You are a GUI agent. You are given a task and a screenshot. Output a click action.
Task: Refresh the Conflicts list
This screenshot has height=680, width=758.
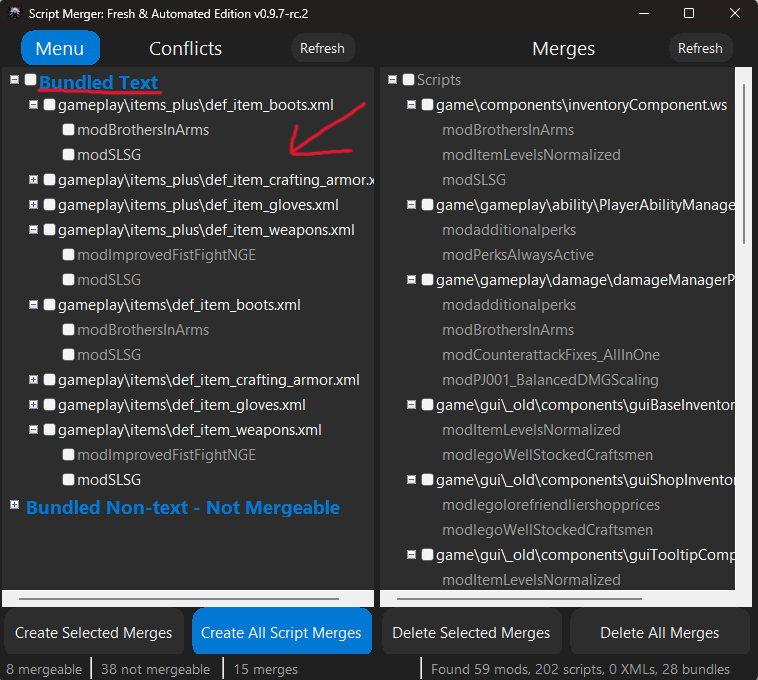[x=322, y=48]
